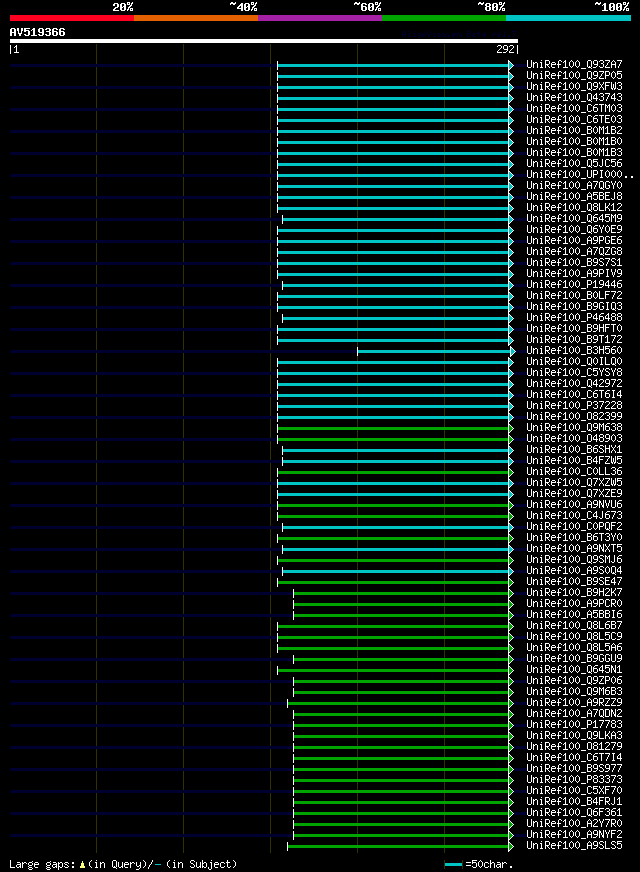Select the UniRef100_Q6Y0E9 label

(x=574, y=230)
